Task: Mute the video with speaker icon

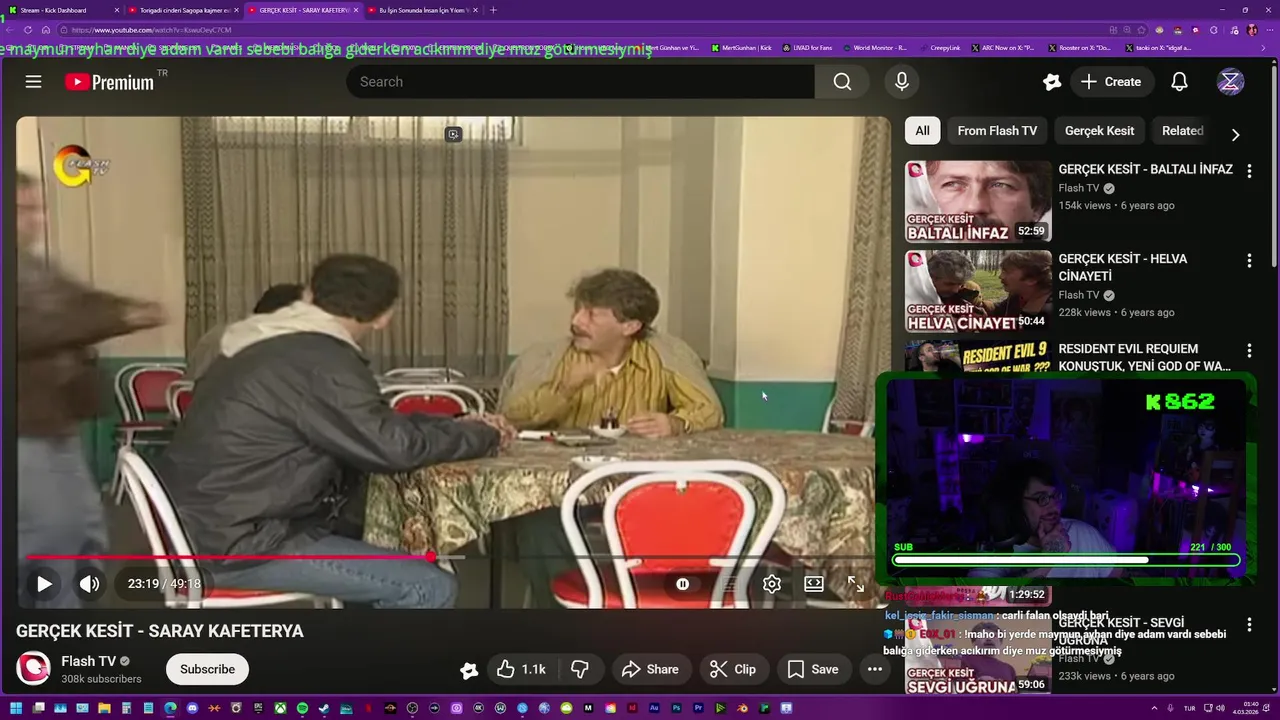Action: tap(89, 584)
